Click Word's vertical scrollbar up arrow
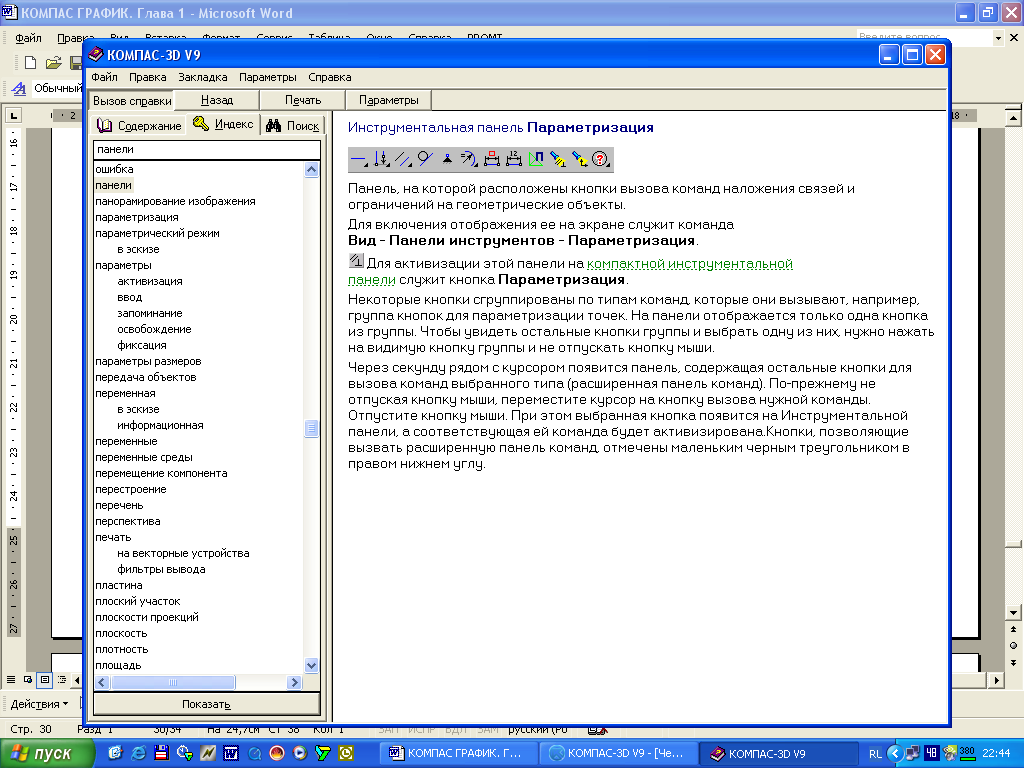The image size is (1024, 768). pos(1013,118)
